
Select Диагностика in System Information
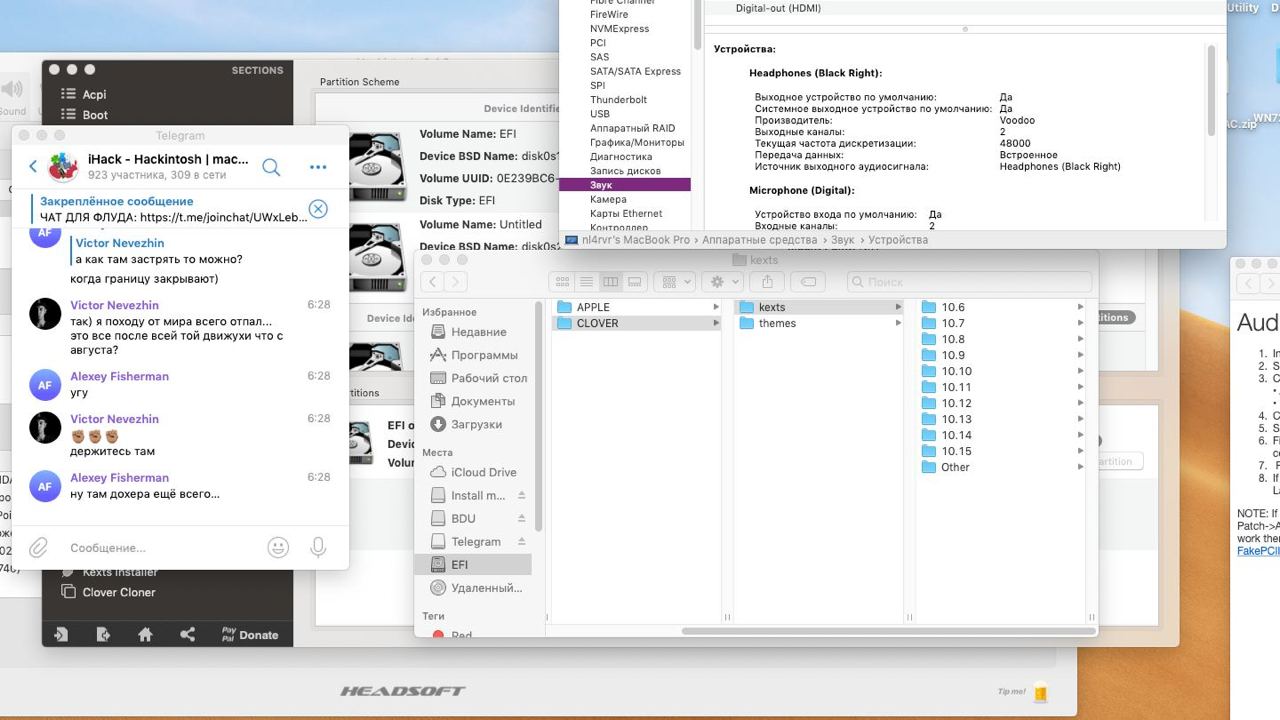(621, 156)
